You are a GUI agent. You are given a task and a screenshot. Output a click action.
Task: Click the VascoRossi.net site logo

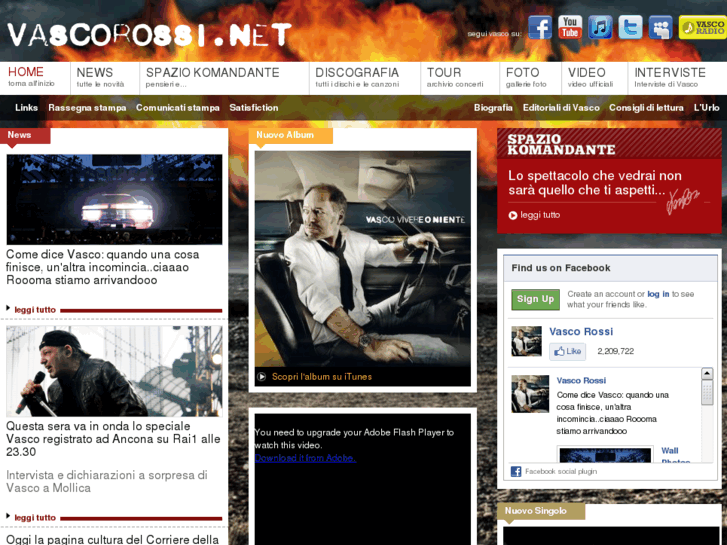[149, 35]
